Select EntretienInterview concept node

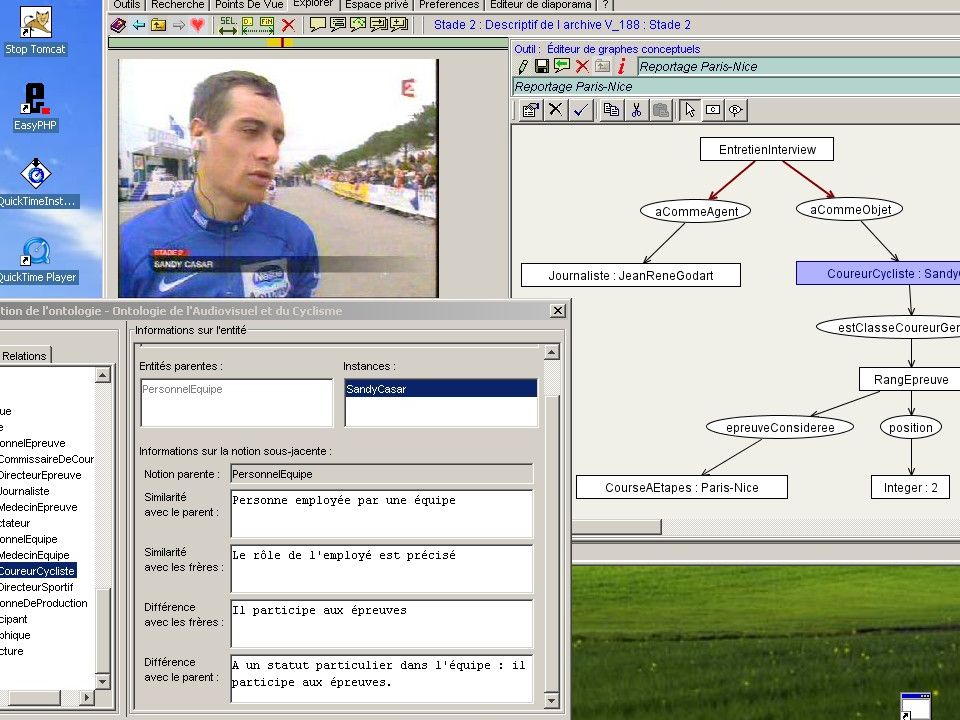point(767,149)
